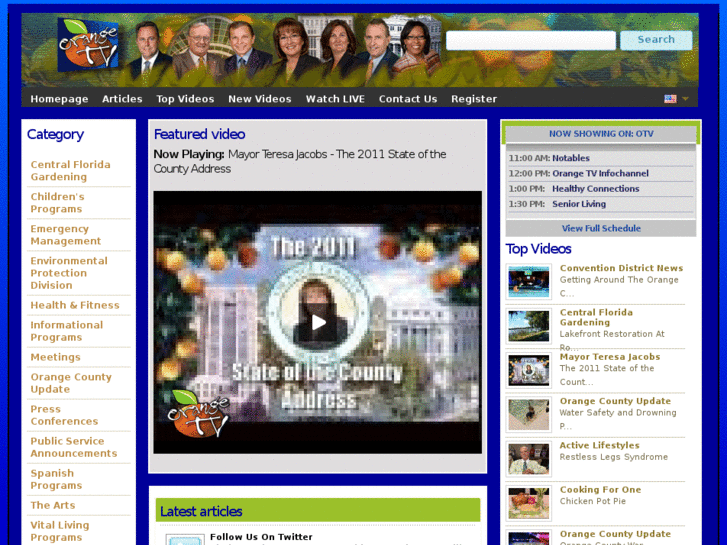The image size is (727, 545).
Task: Click Active Lifestyles video title
Action: 599,445
